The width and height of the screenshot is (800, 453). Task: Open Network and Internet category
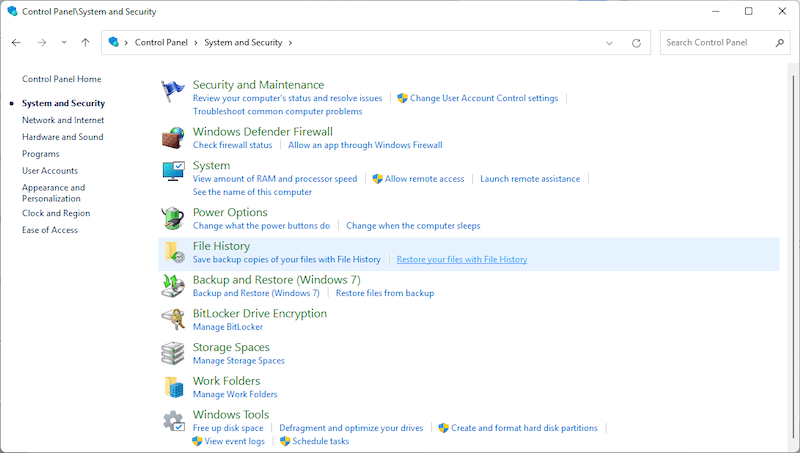click(63, 120)
